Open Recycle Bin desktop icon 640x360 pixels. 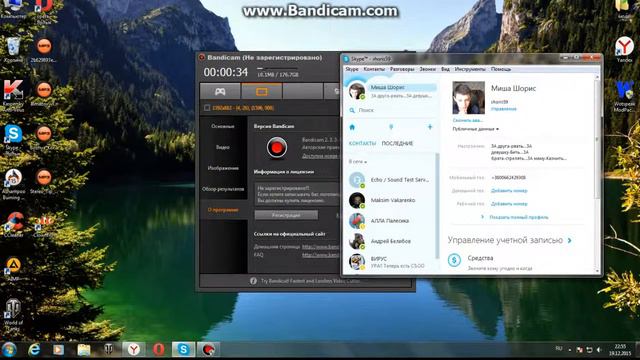[13, 50]
